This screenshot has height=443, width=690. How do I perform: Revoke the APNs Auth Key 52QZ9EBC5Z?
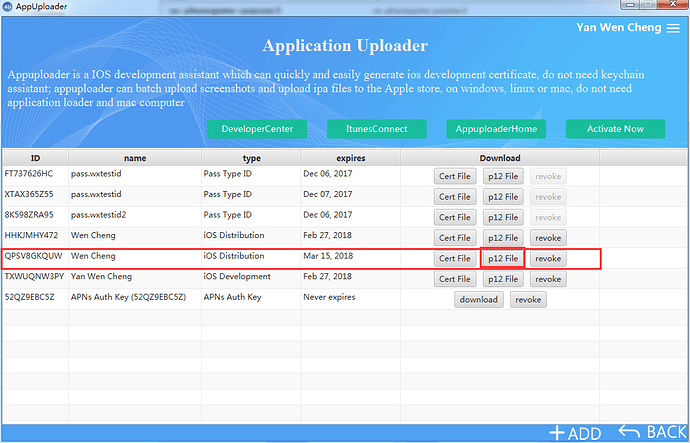(528, 300)
